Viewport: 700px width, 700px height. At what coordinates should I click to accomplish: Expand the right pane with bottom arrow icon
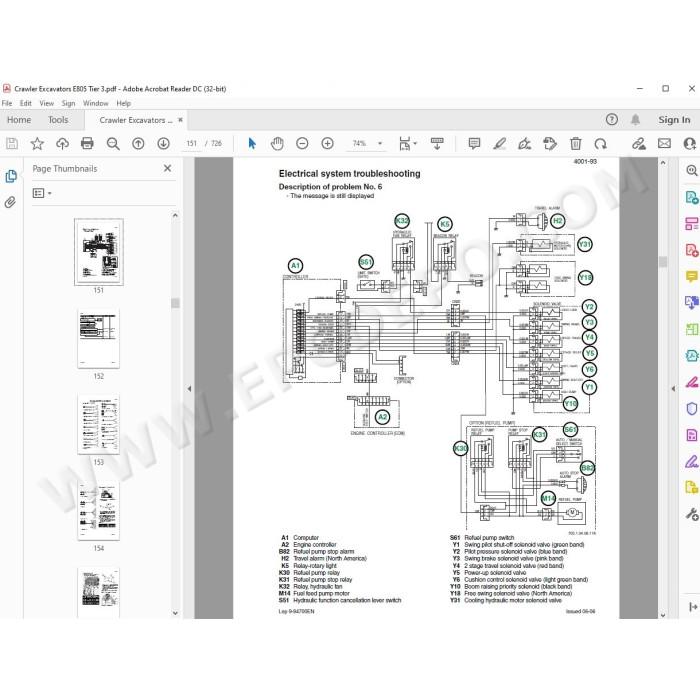coord(692,607)
